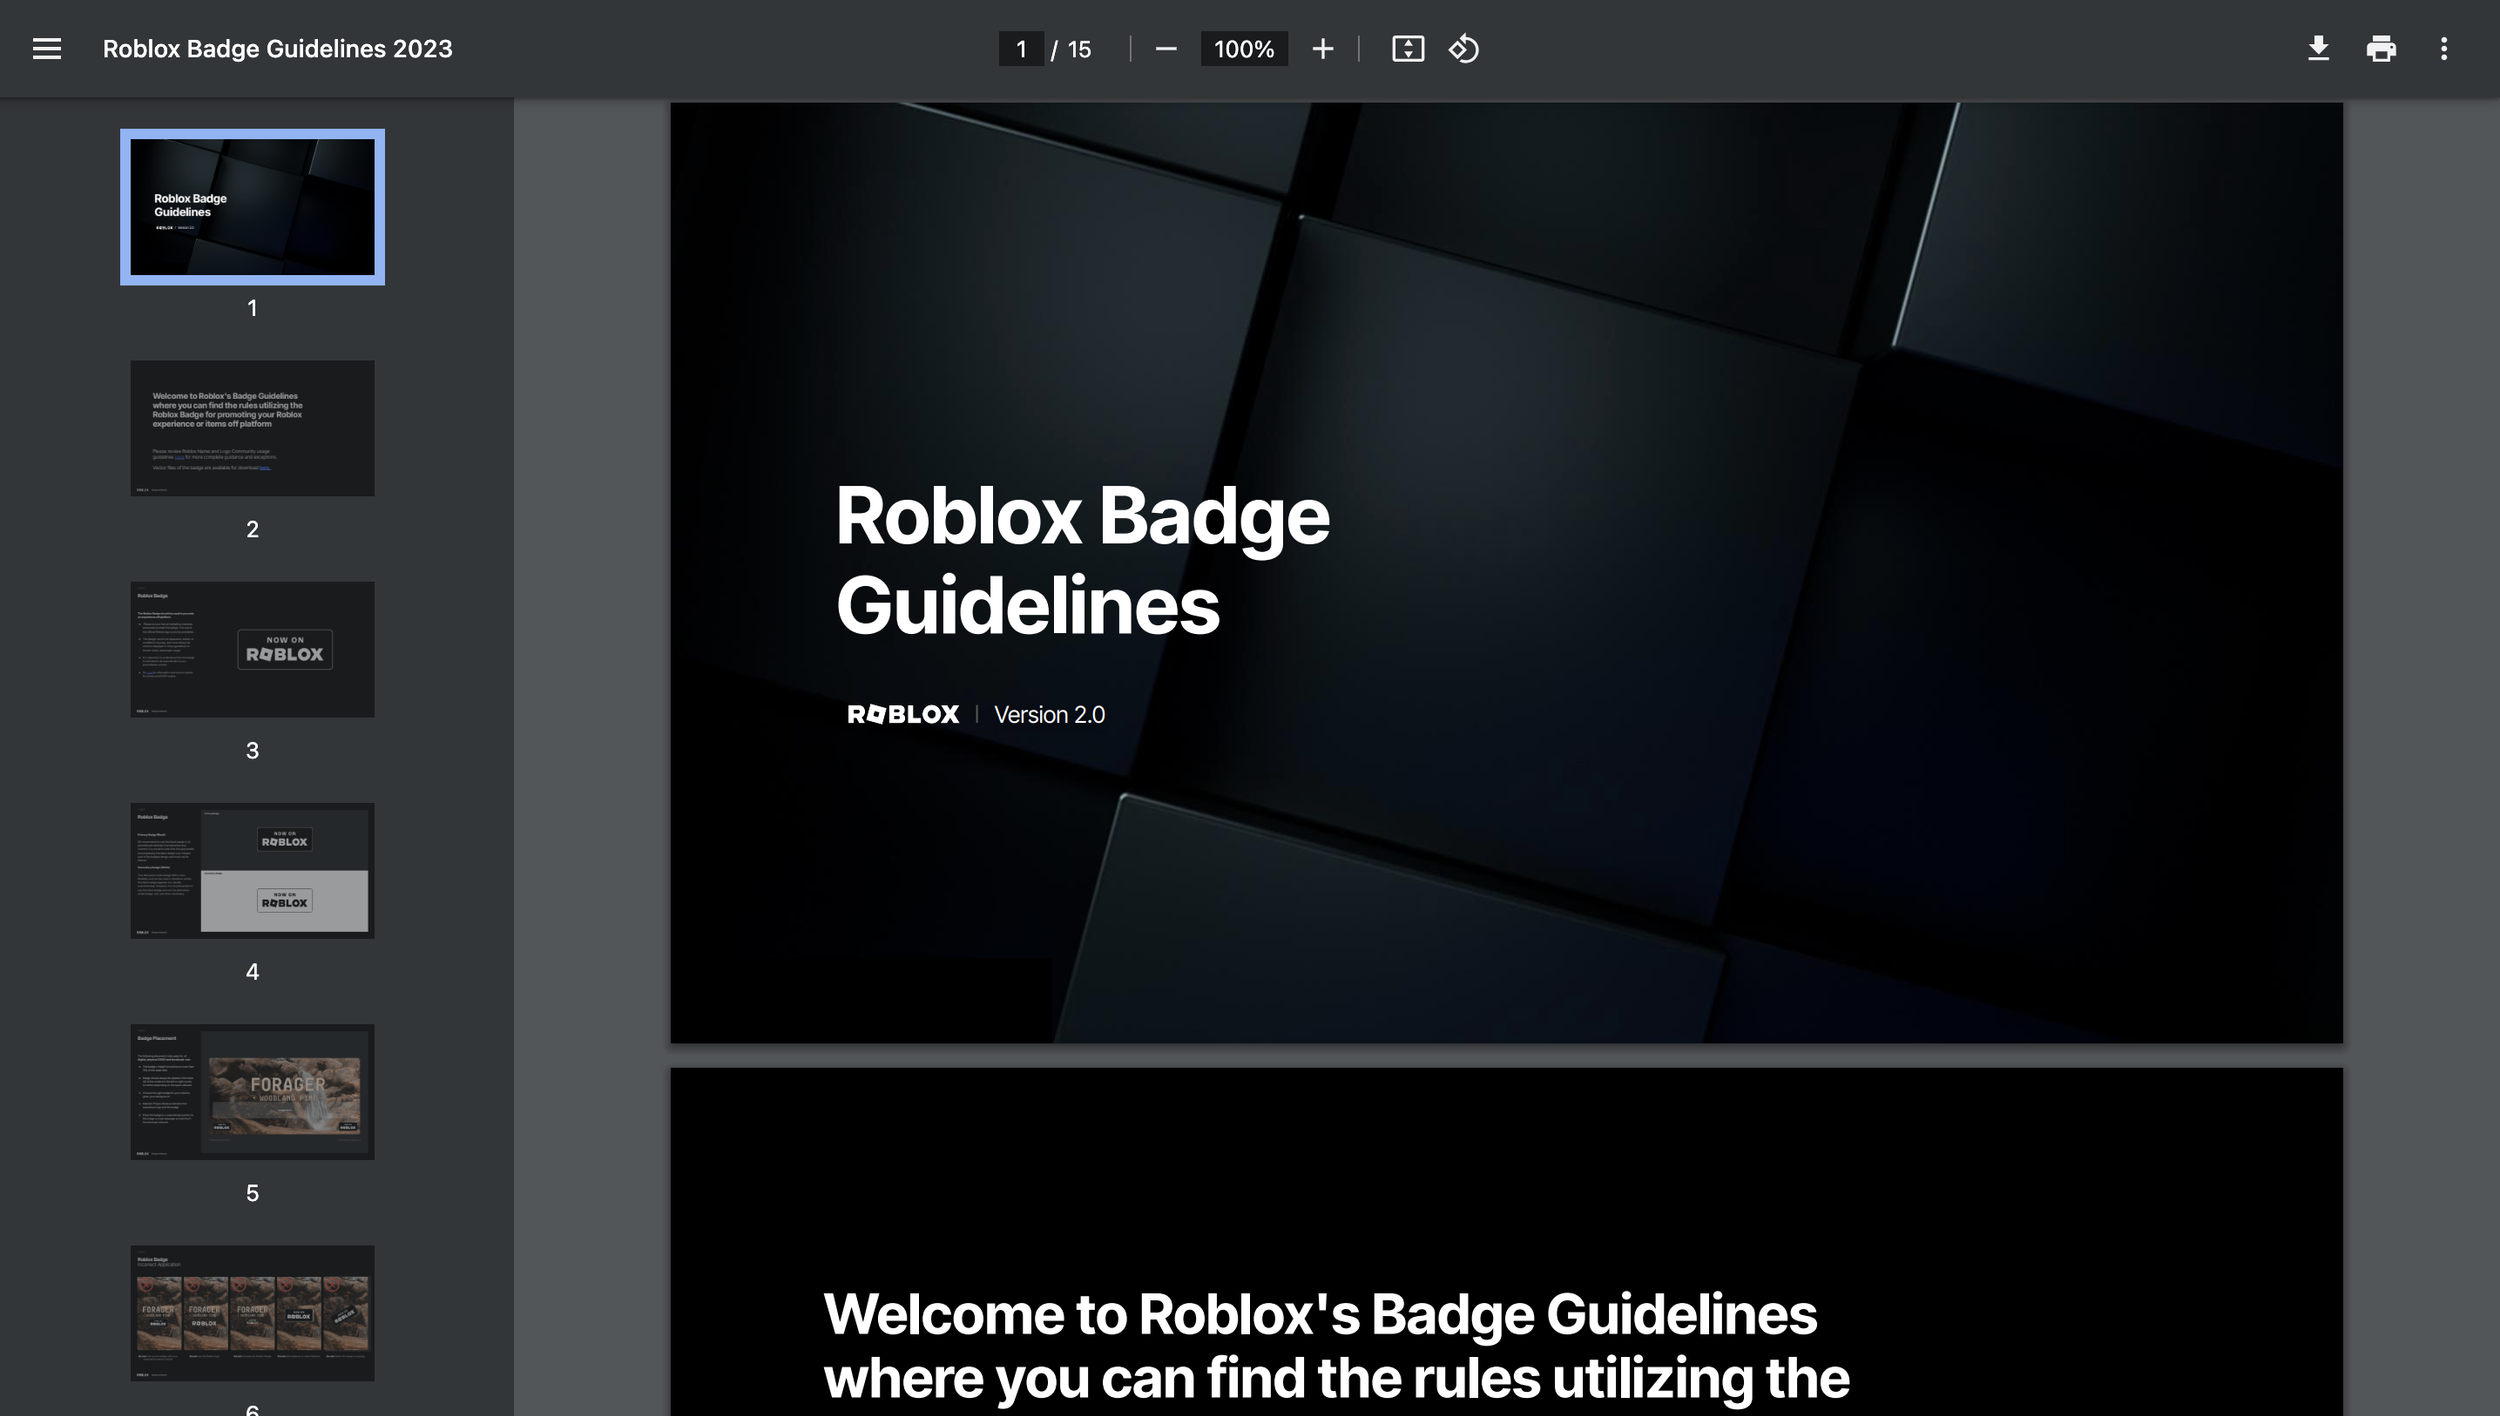
Task: Click the Roblox Badge Guidelines 2023 title
Action: (x=277, y=49)
